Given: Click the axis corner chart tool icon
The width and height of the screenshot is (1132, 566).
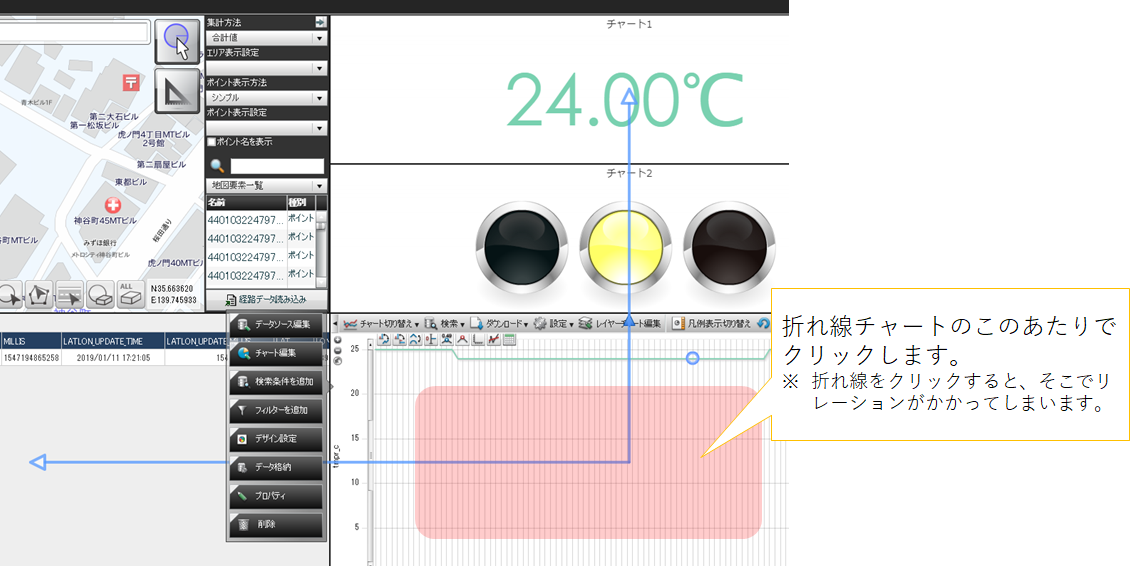Looking at the screenshot, I should pyautogui.click(x=479, y=339).
